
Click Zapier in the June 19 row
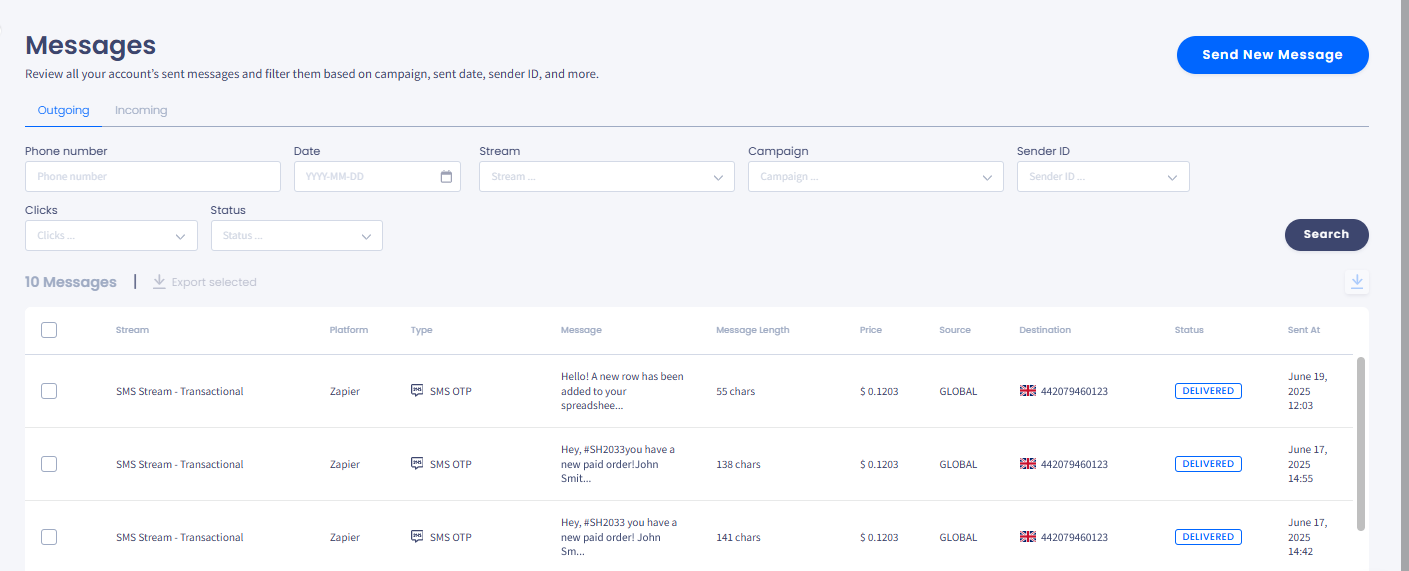(x=344, y=391)
